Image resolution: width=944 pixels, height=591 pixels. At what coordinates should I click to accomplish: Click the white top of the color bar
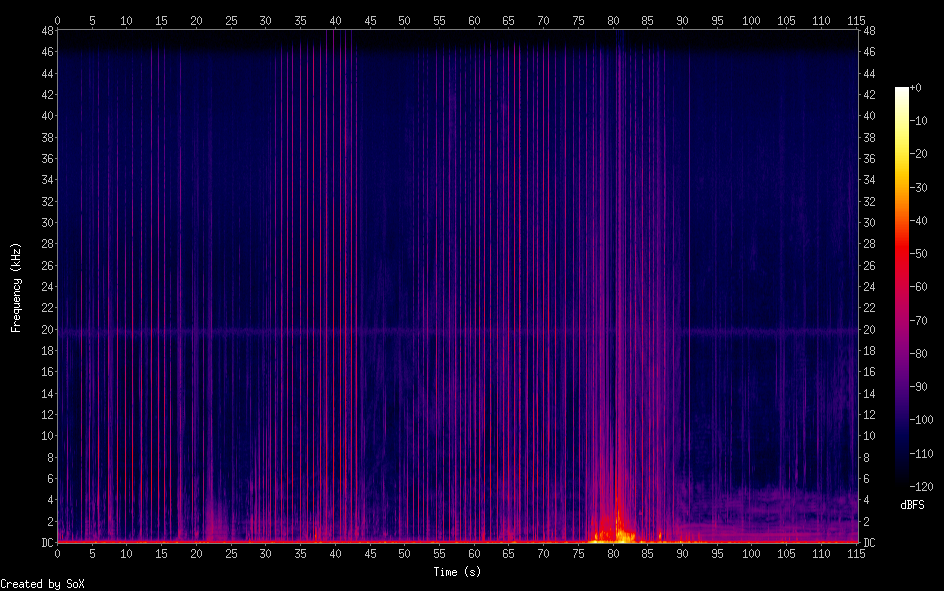click(902, 92)
